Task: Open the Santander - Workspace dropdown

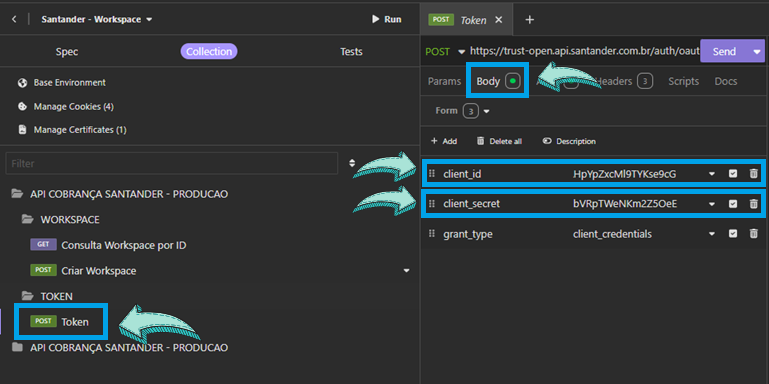Action: point(97,20)
